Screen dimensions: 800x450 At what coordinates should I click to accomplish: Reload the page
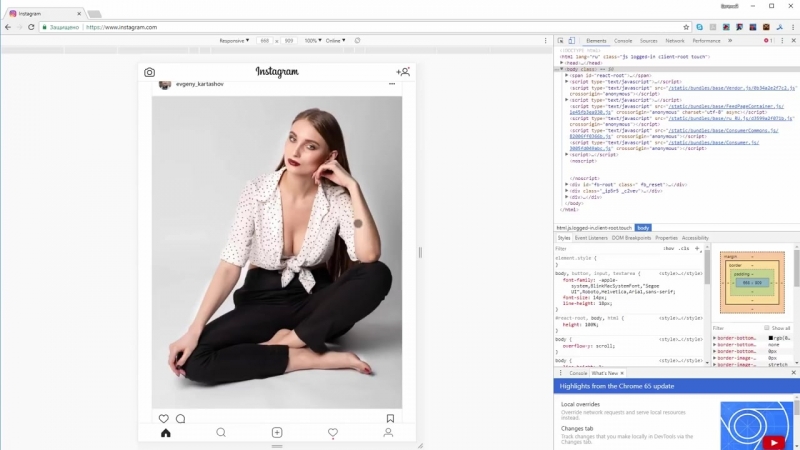point(31,27)
